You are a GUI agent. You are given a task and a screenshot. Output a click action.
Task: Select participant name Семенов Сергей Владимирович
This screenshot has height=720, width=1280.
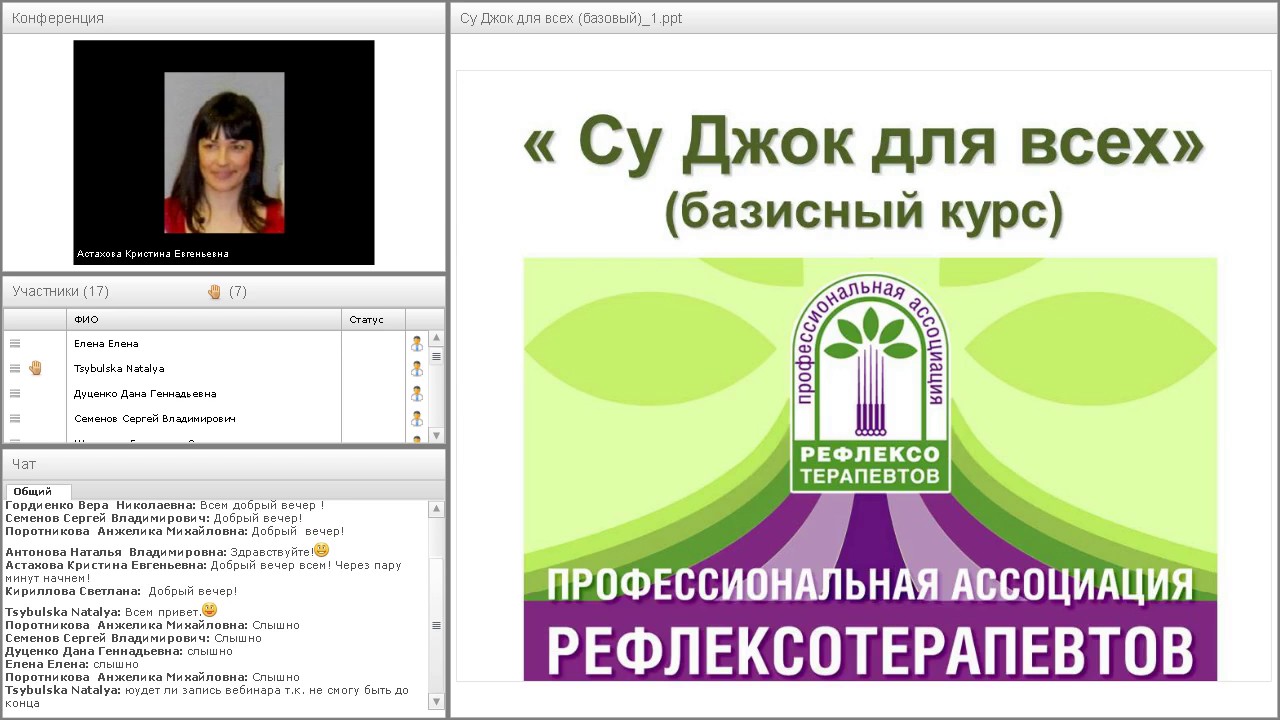point(155,418)
